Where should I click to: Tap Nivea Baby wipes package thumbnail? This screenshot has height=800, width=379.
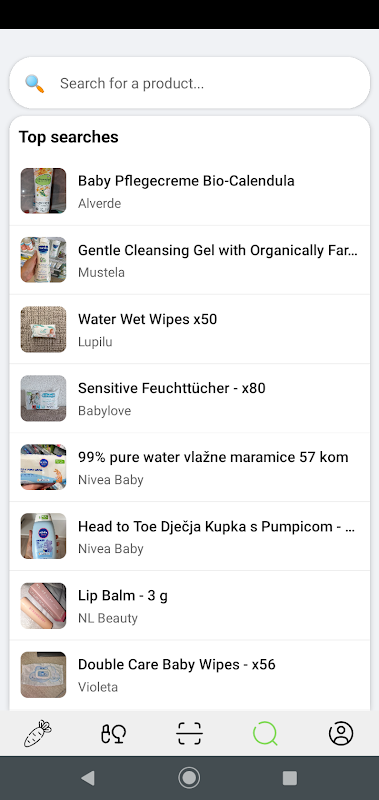pyautogui.click(x=43, y=467)
